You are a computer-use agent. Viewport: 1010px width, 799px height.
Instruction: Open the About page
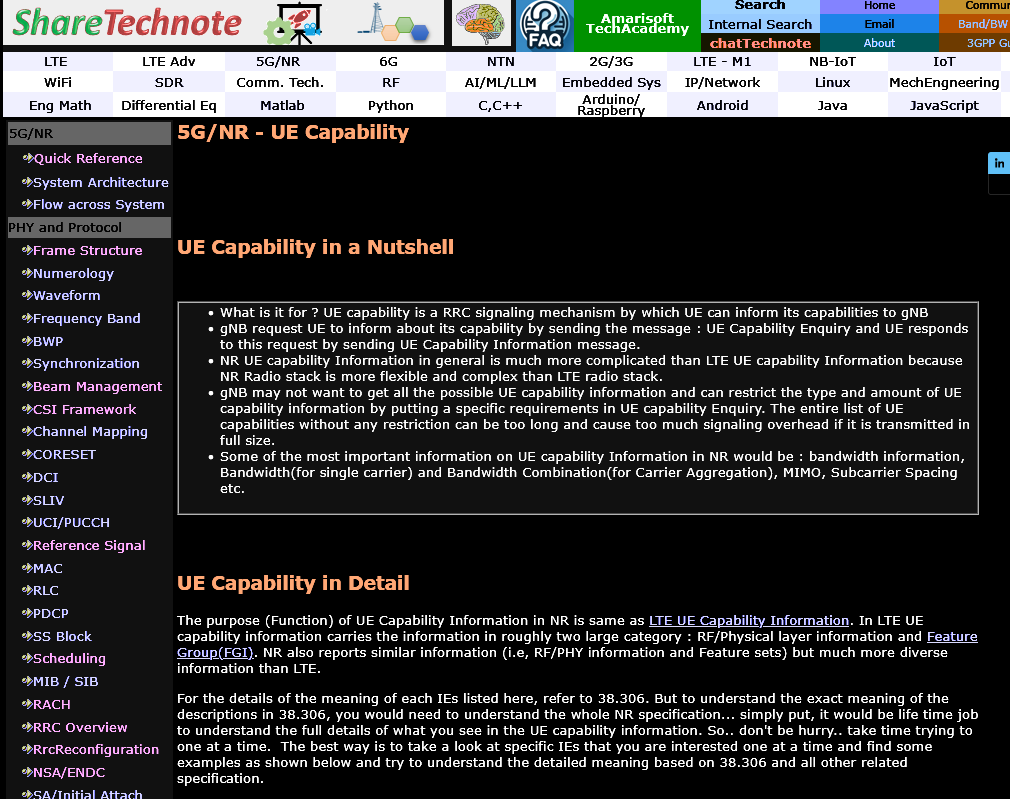[x=879, y=43]
